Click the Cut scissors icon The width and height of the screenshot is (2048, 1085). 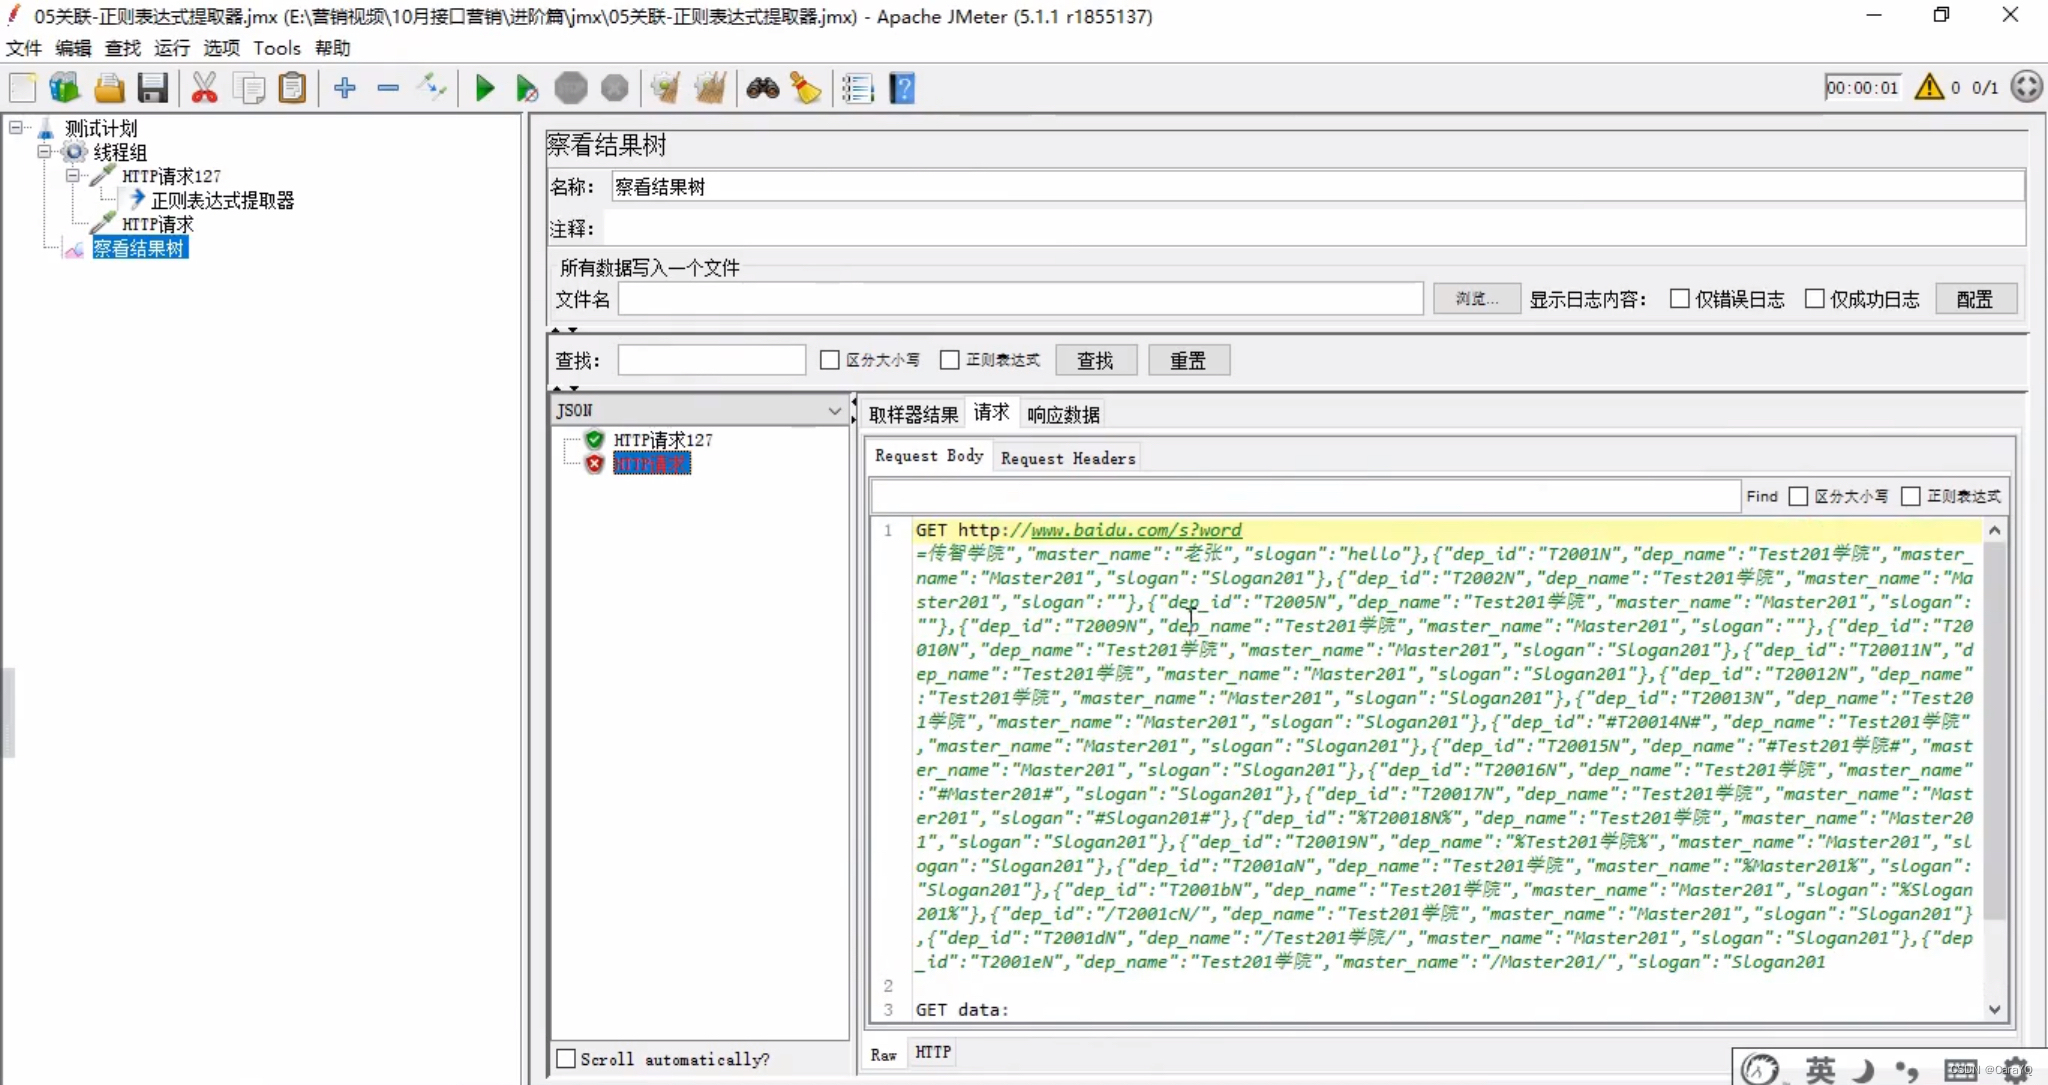204,88
